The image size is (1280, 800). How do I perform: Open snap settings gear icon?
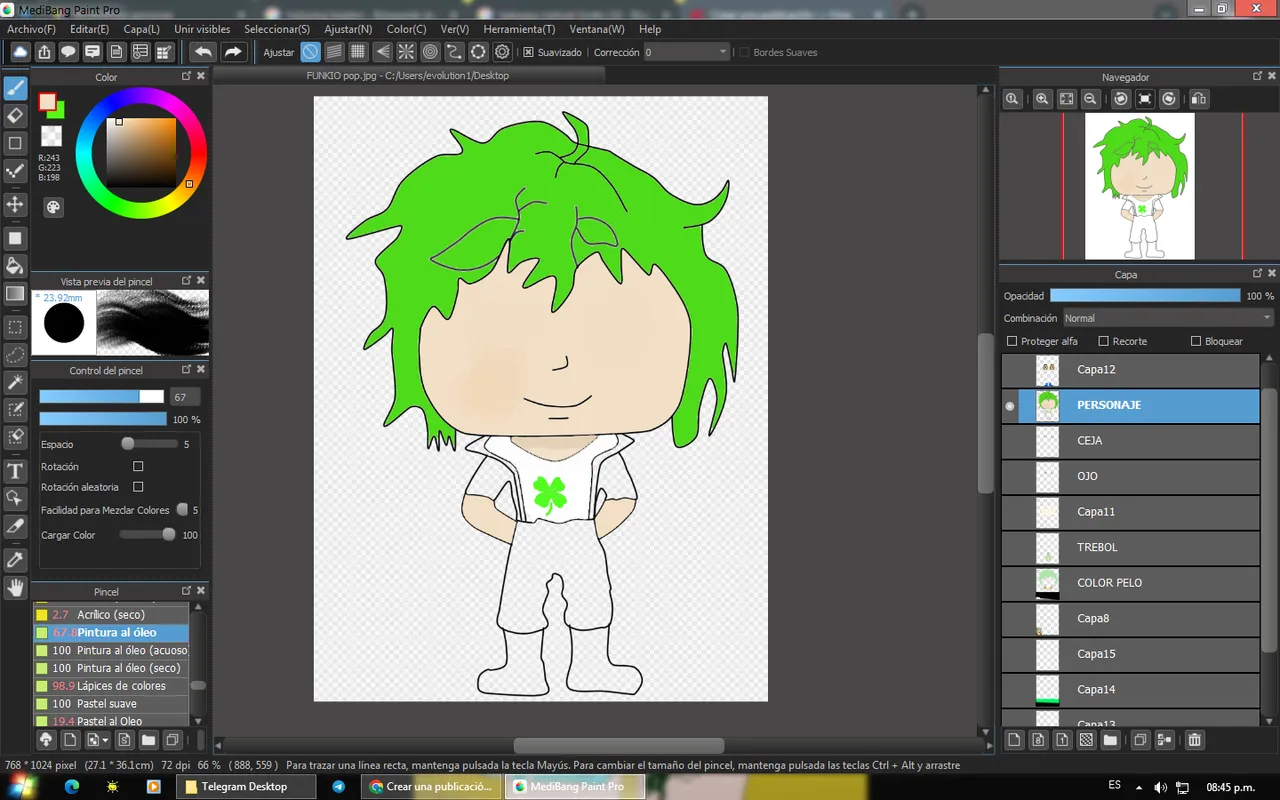coord(502,52)
